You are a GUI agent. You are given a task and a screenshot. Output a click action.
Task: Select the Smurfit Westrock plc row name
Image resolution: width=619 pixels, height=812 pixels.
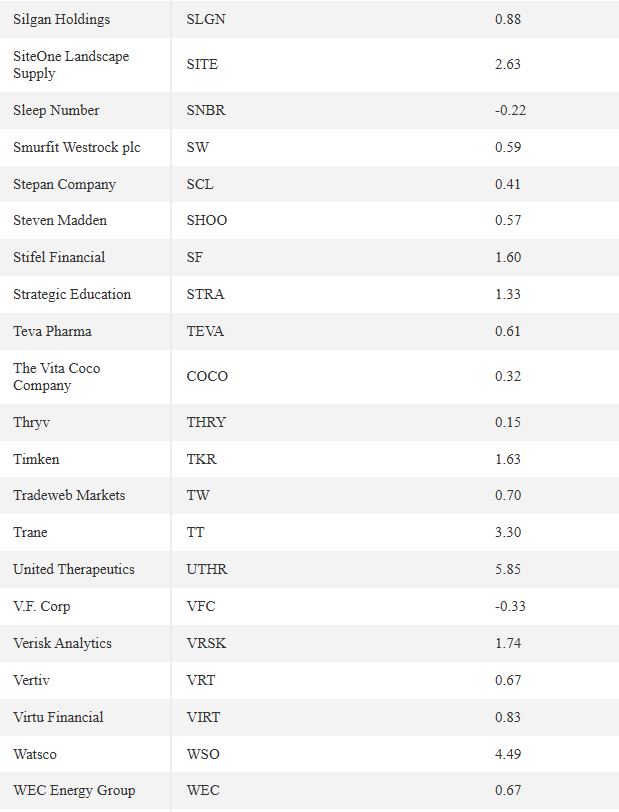click(x=77, y=148)
